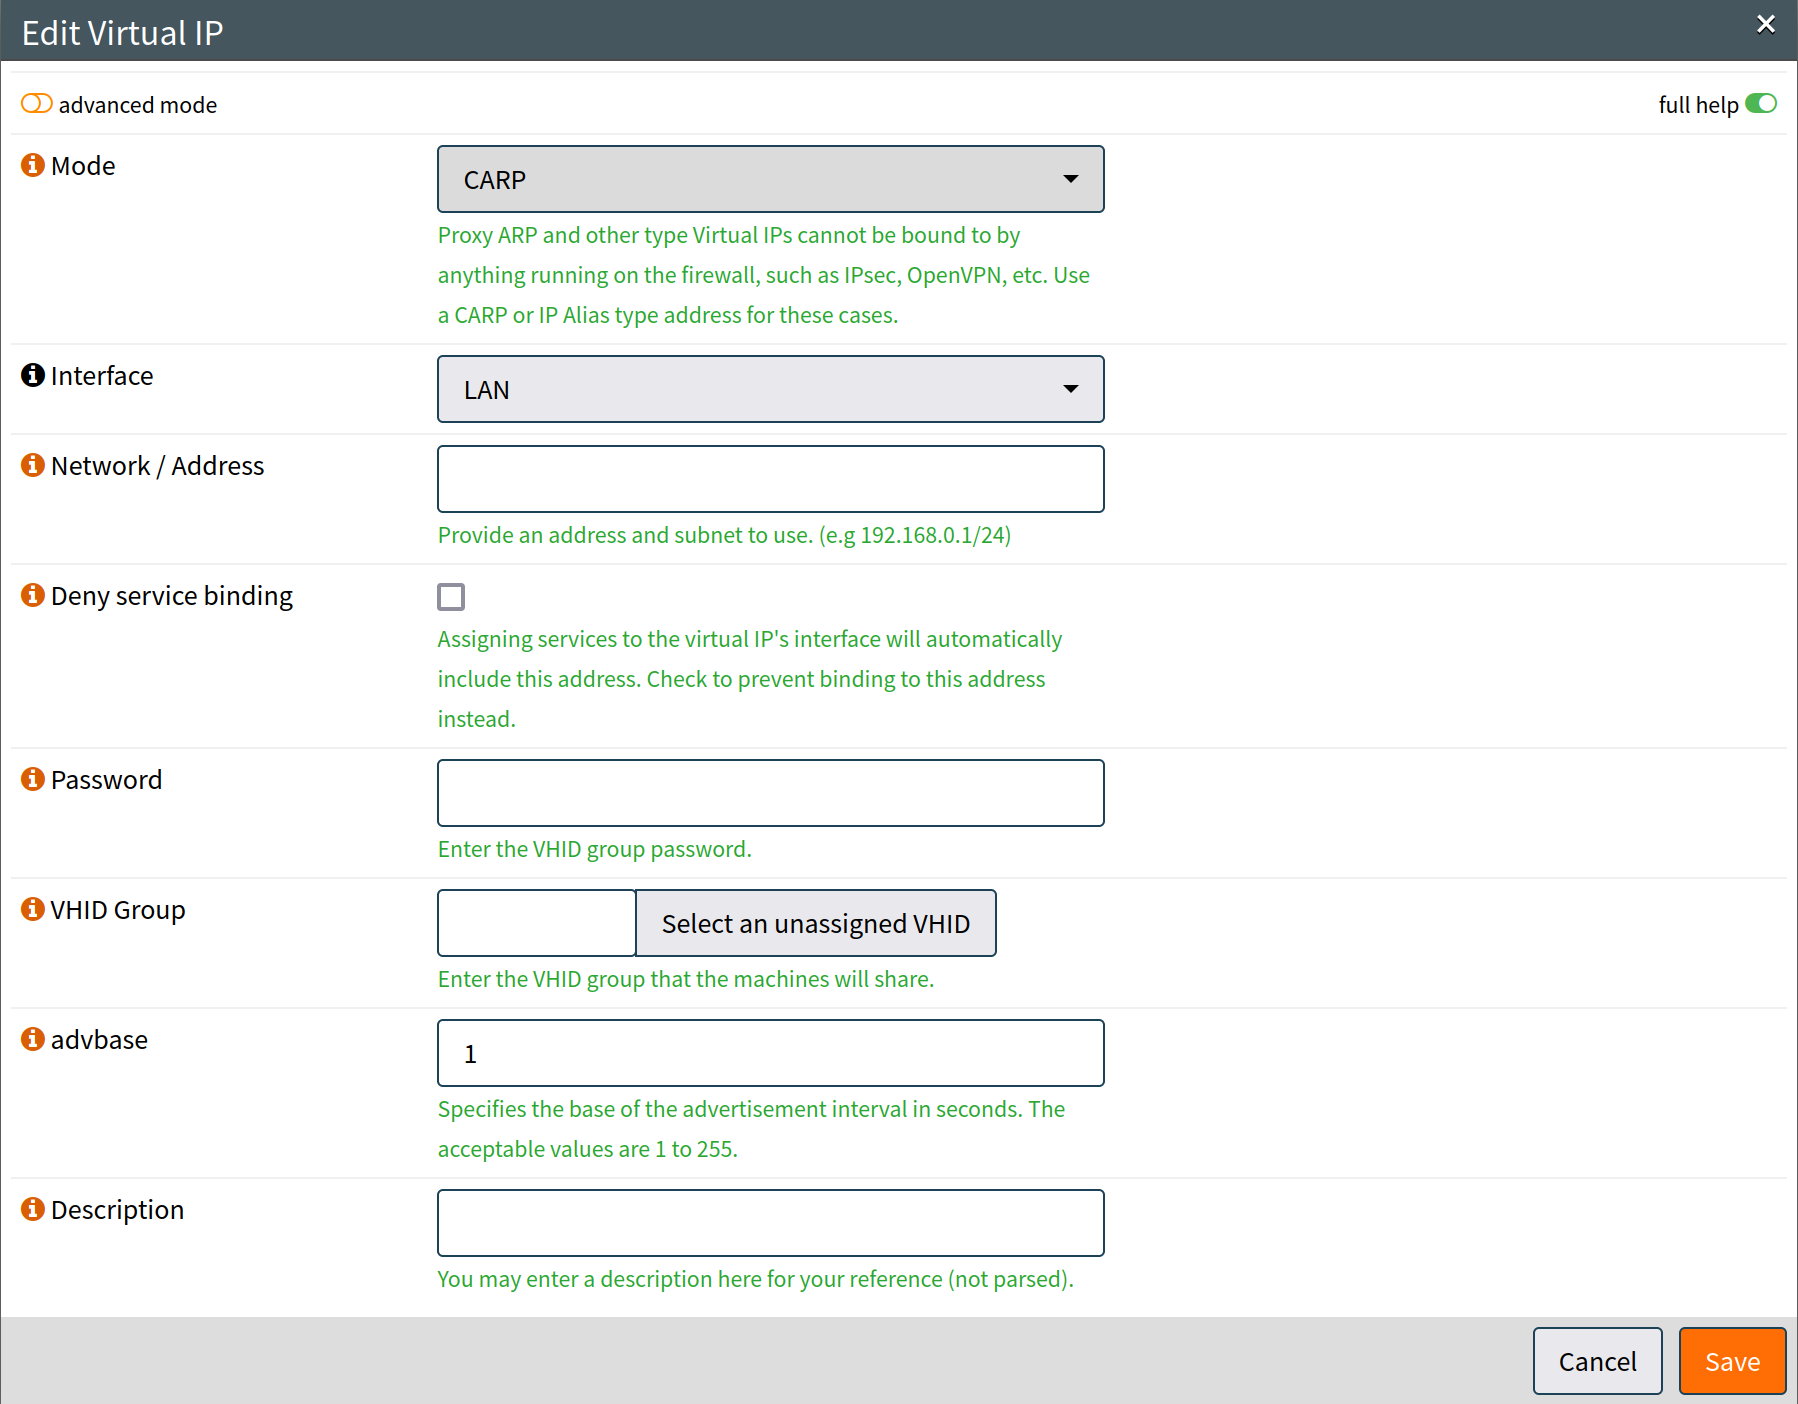Click the info icon beside Deny service binding
Viewport: 1798px width, 1404px height.
coord(32,595)
